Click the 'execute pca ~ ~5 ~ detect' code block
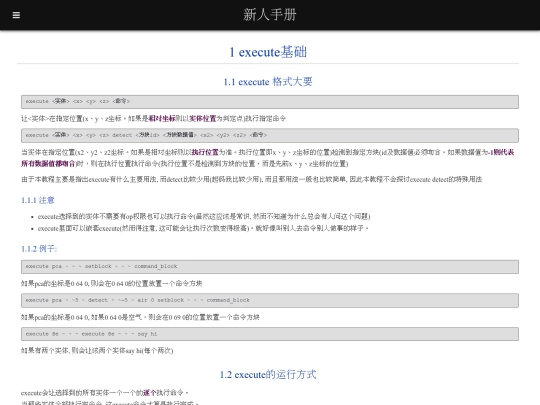 (270, 300)
